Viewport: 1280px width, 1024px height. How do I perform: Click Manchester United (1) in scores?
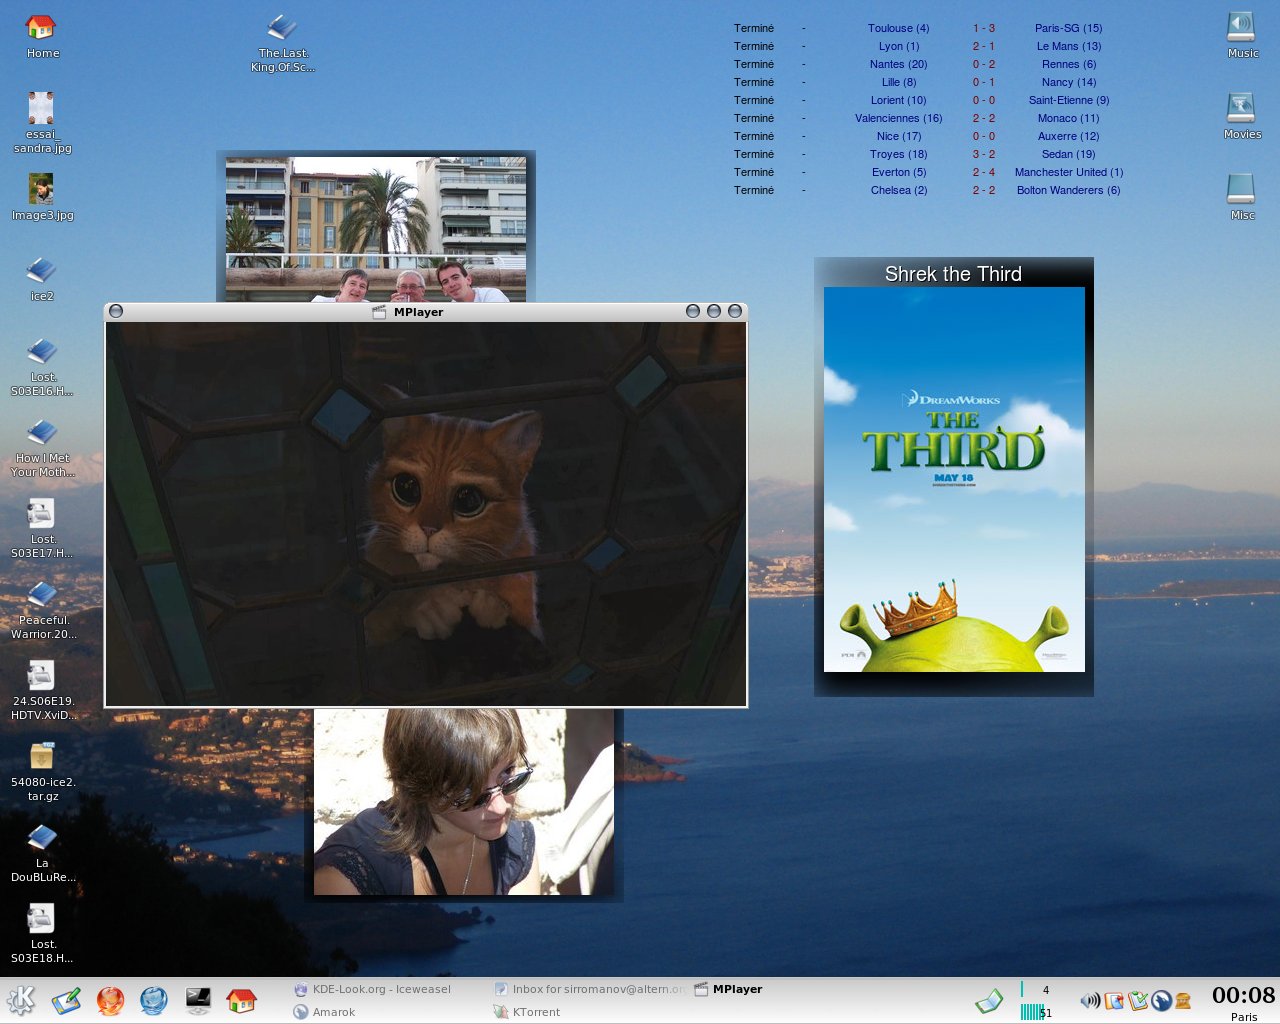coord(1068,172)
